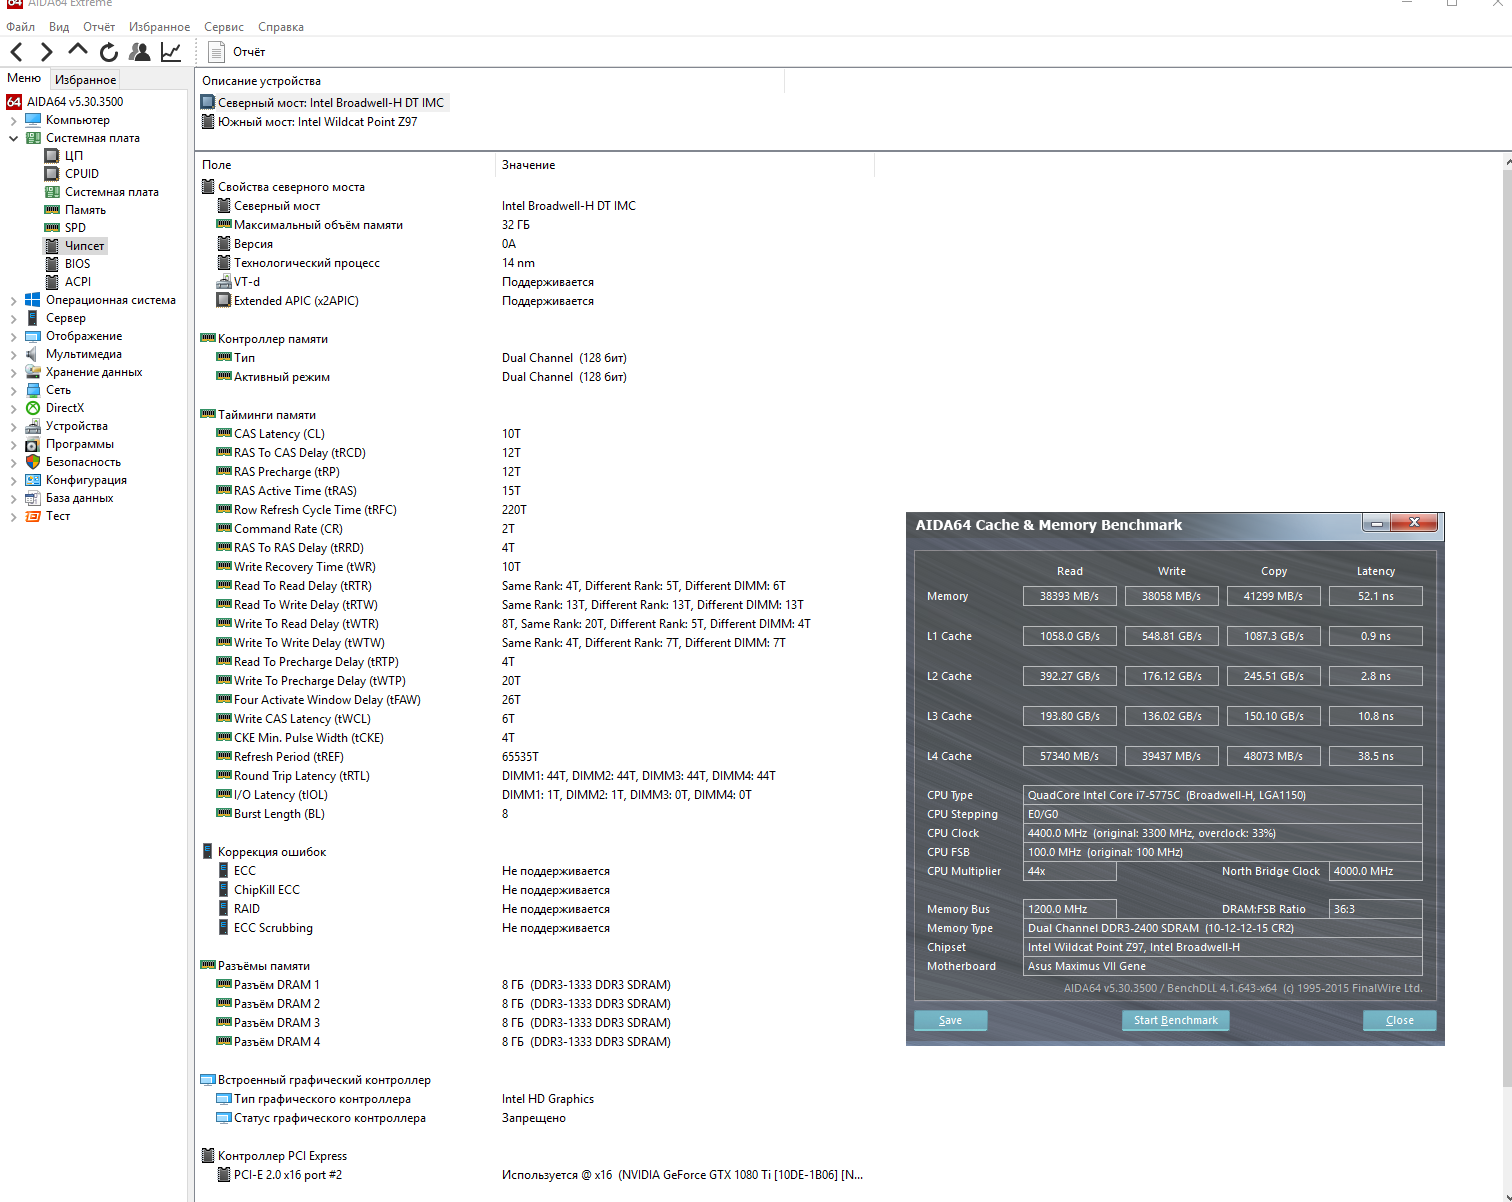Collapse the Системная плата tree branch

13,138
